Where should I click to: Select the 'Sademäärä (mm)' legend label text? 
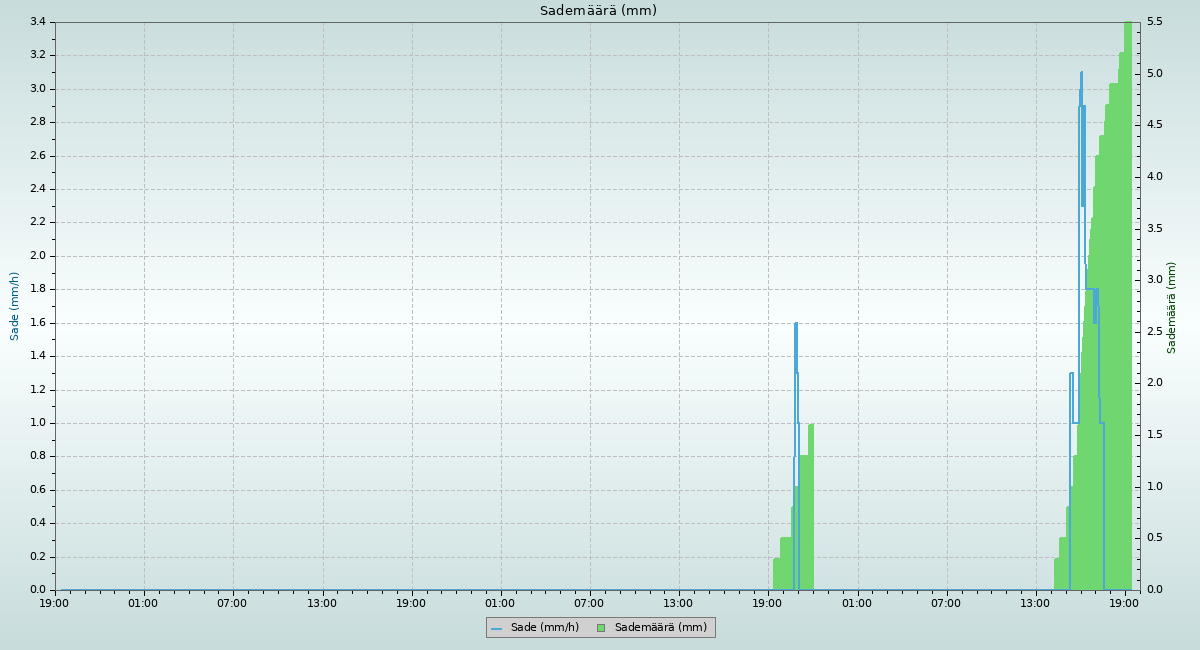660,628
